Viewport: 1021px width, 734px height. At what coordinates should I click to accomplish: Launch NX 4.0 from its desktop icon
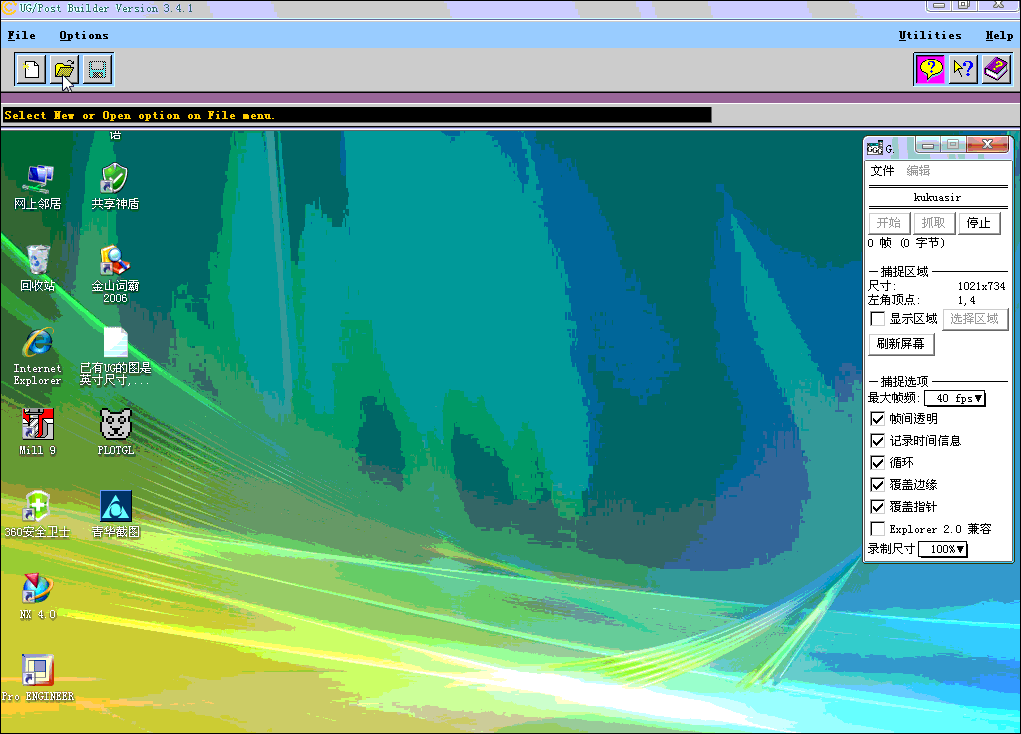37,590
